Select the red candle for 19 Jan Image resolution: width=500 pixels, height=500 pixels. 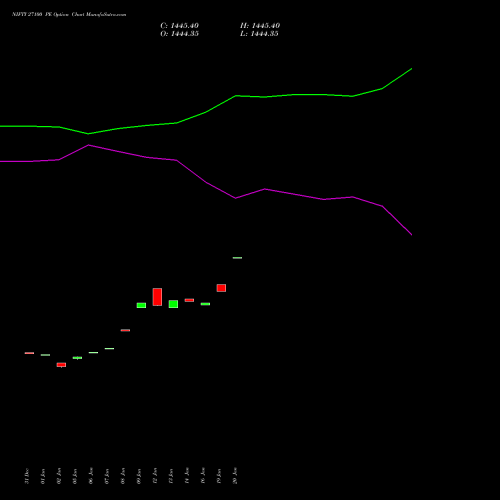tap(221, 288)
